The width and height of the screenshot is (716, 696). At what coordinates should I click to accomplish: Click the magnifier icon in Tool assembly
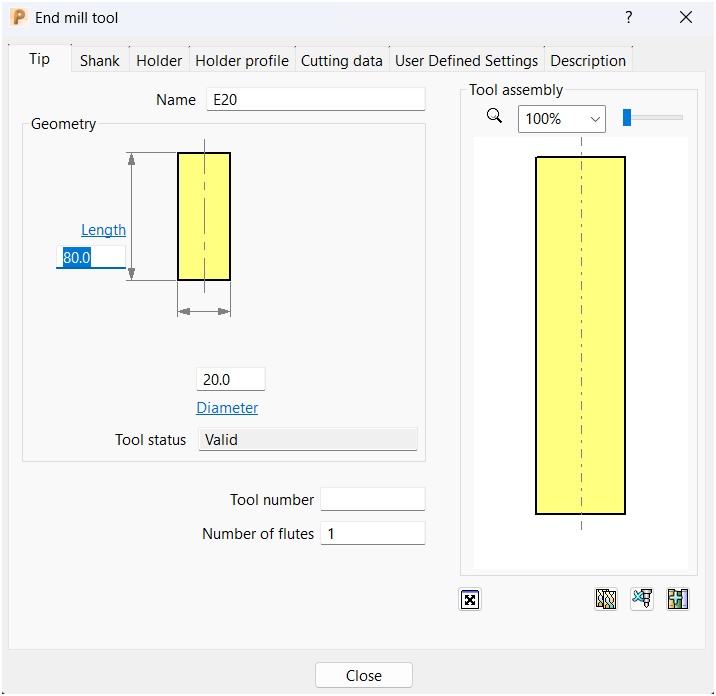[494, 116]
